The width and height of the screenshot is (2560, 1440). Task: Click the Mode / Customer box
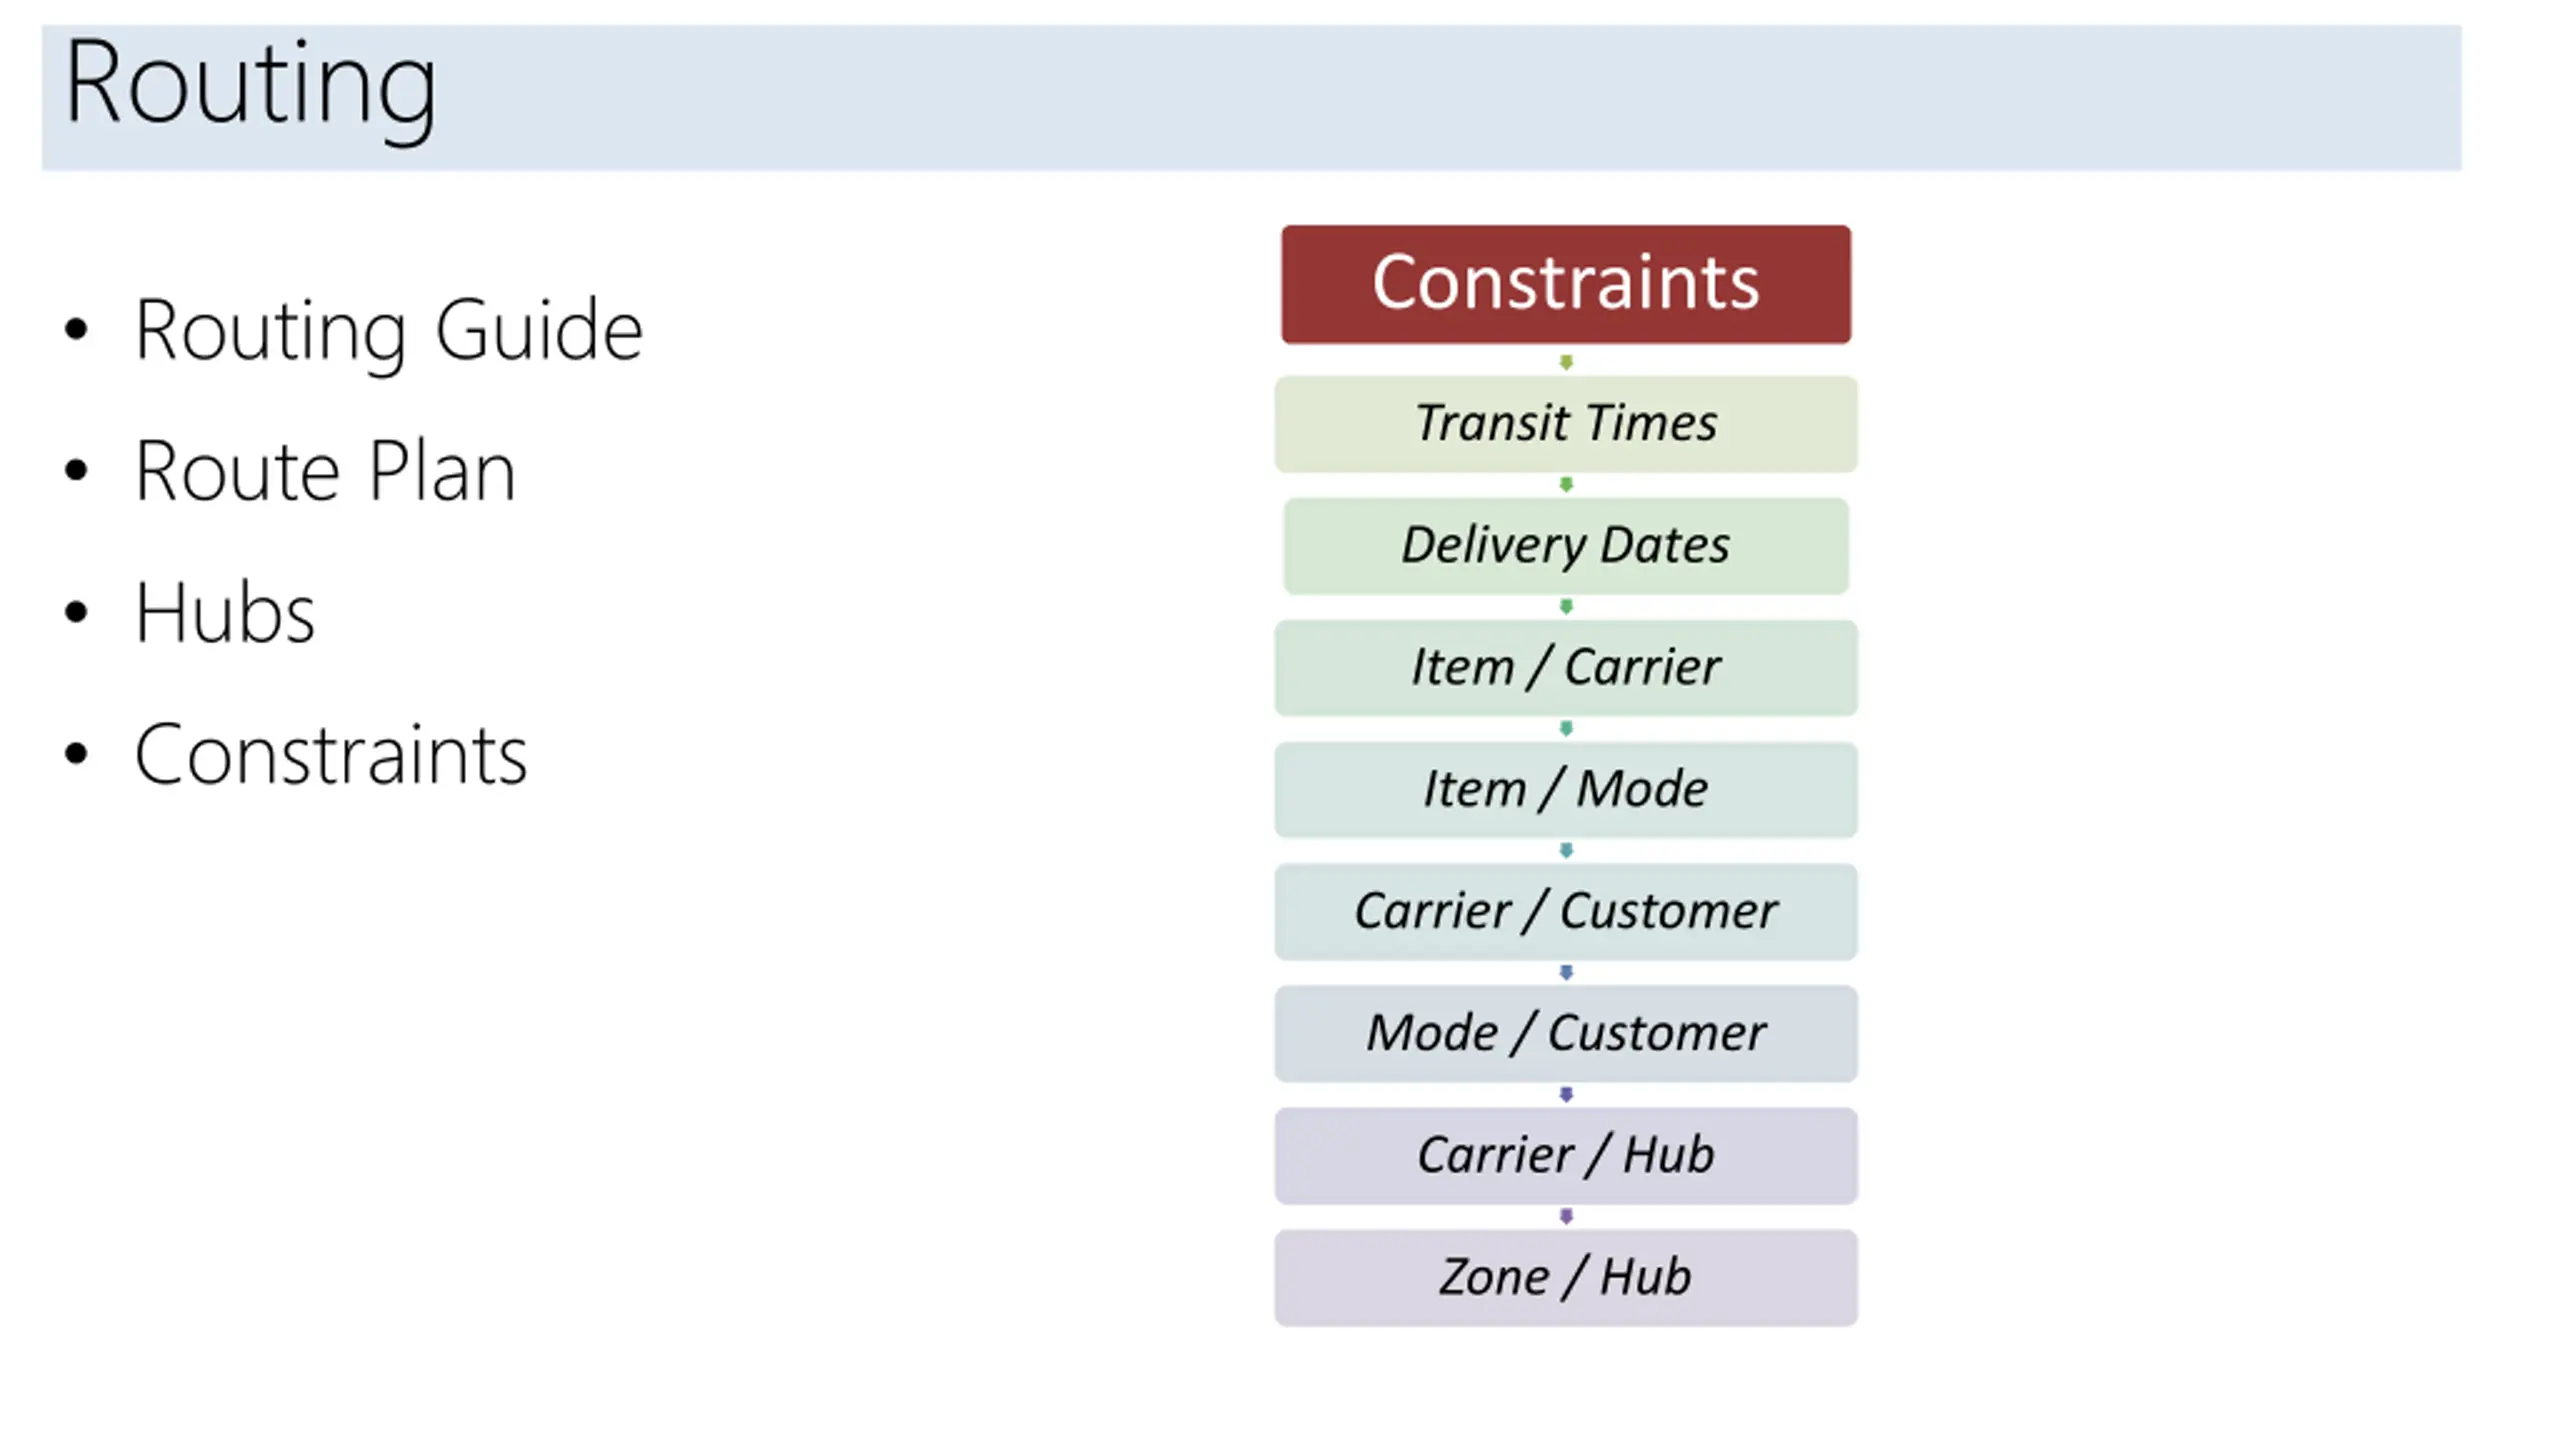point(1566,1034)
